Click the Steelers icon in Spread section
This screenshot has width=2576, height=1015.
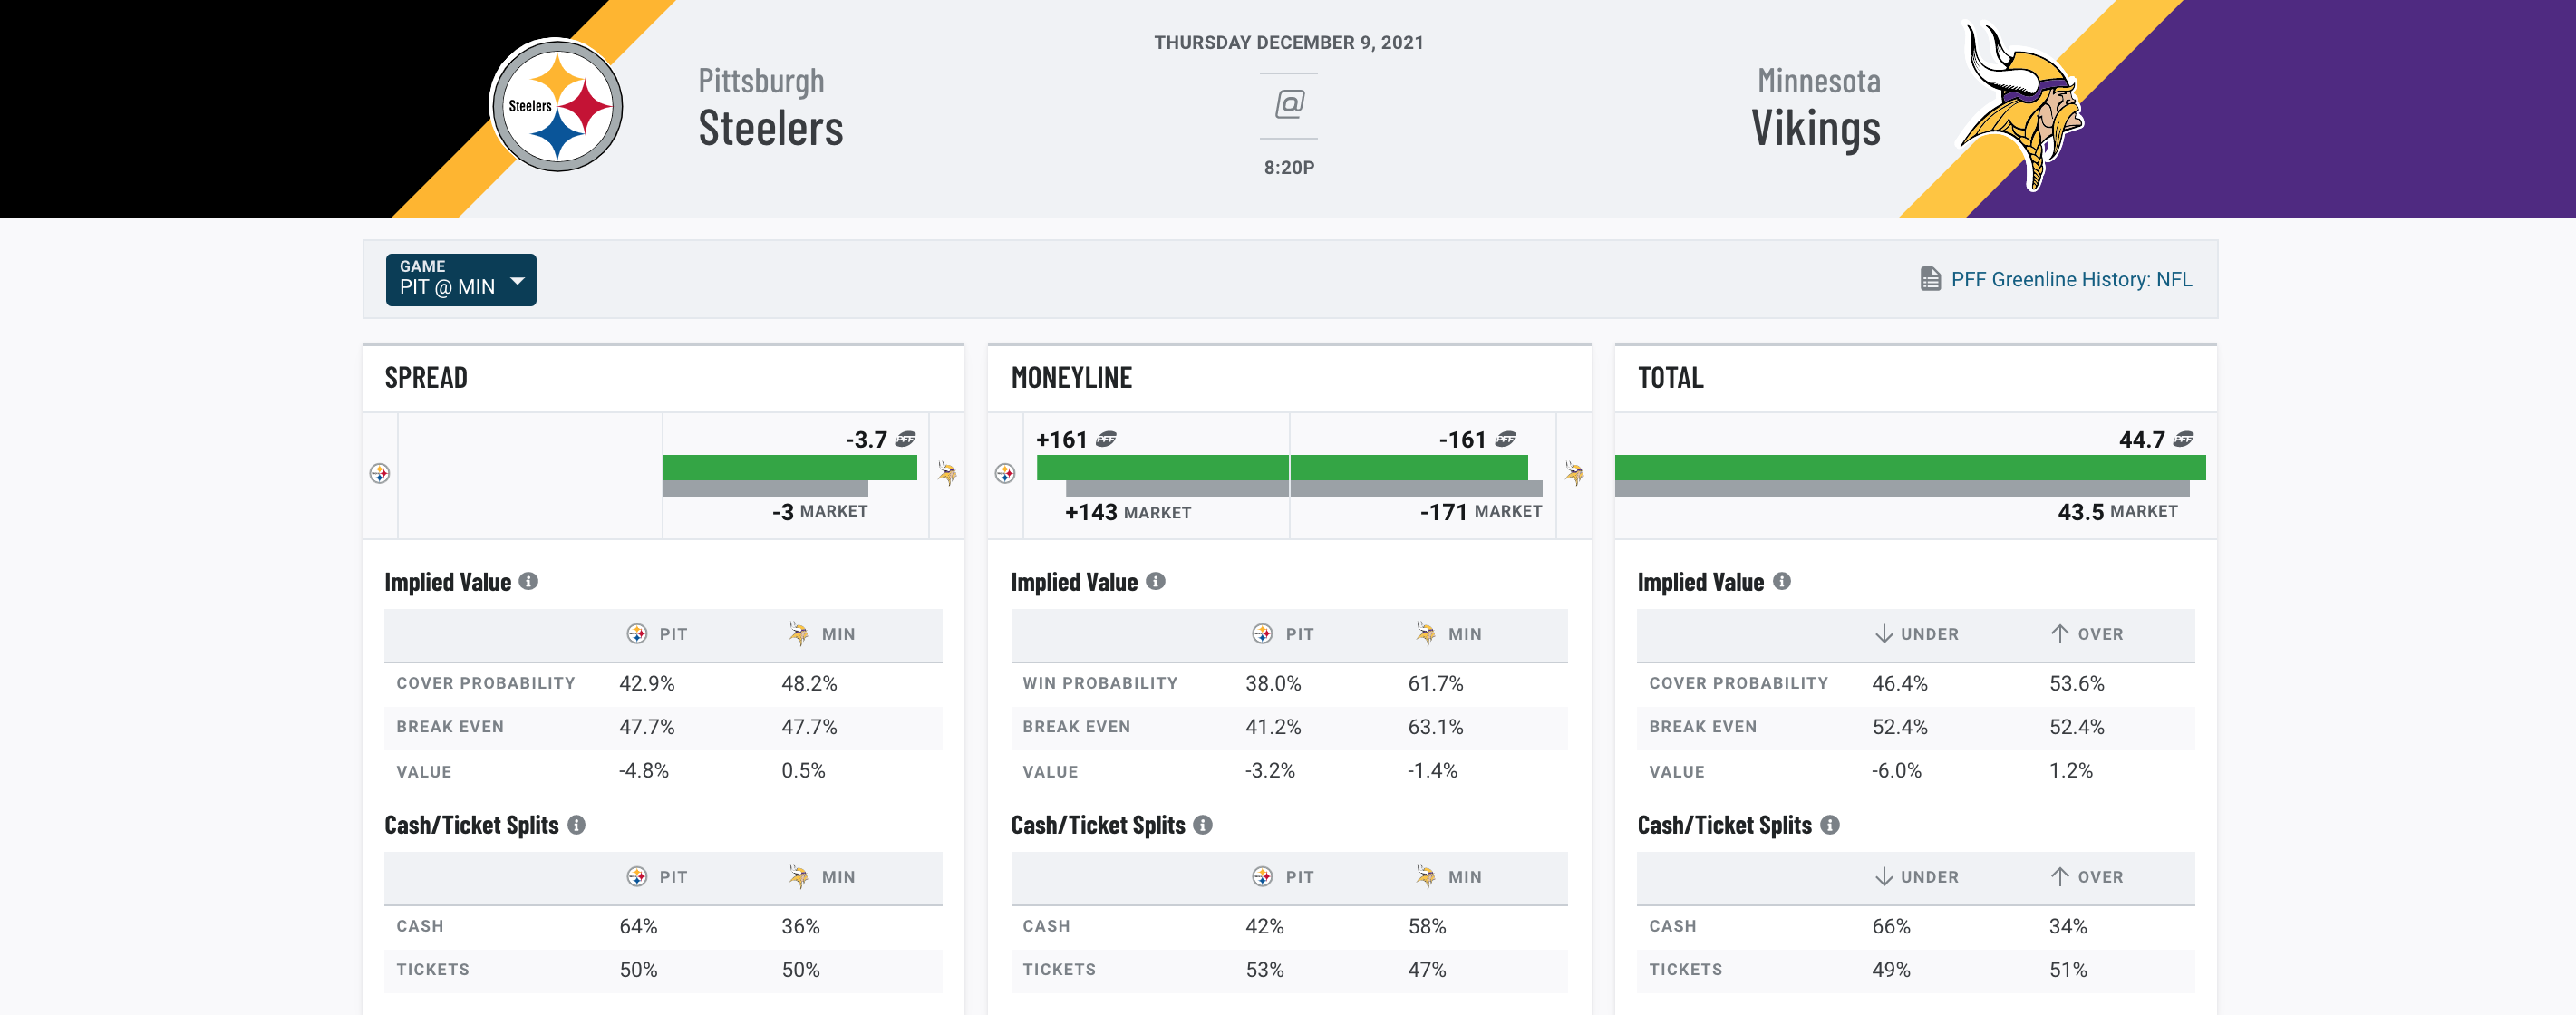click(380, 473)
